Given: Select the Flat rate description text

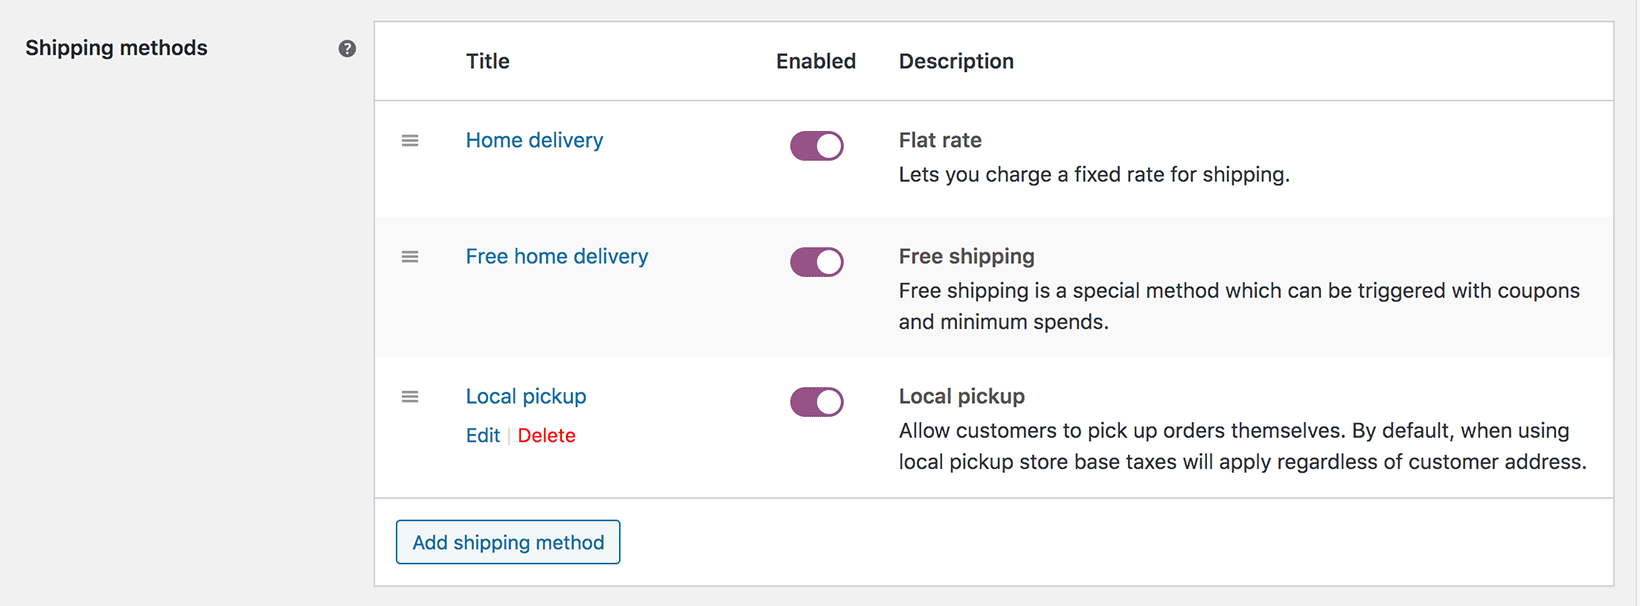Looking at the screenshot, I should point(1094,174).
